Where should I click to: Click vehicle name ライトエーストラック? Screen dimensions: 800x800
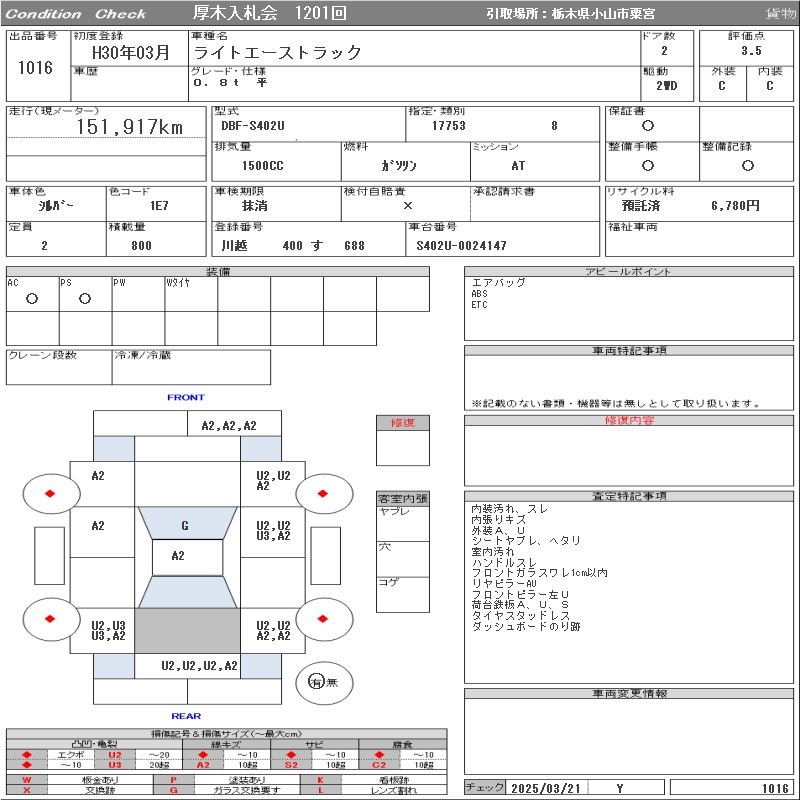(x=278, y=52)
